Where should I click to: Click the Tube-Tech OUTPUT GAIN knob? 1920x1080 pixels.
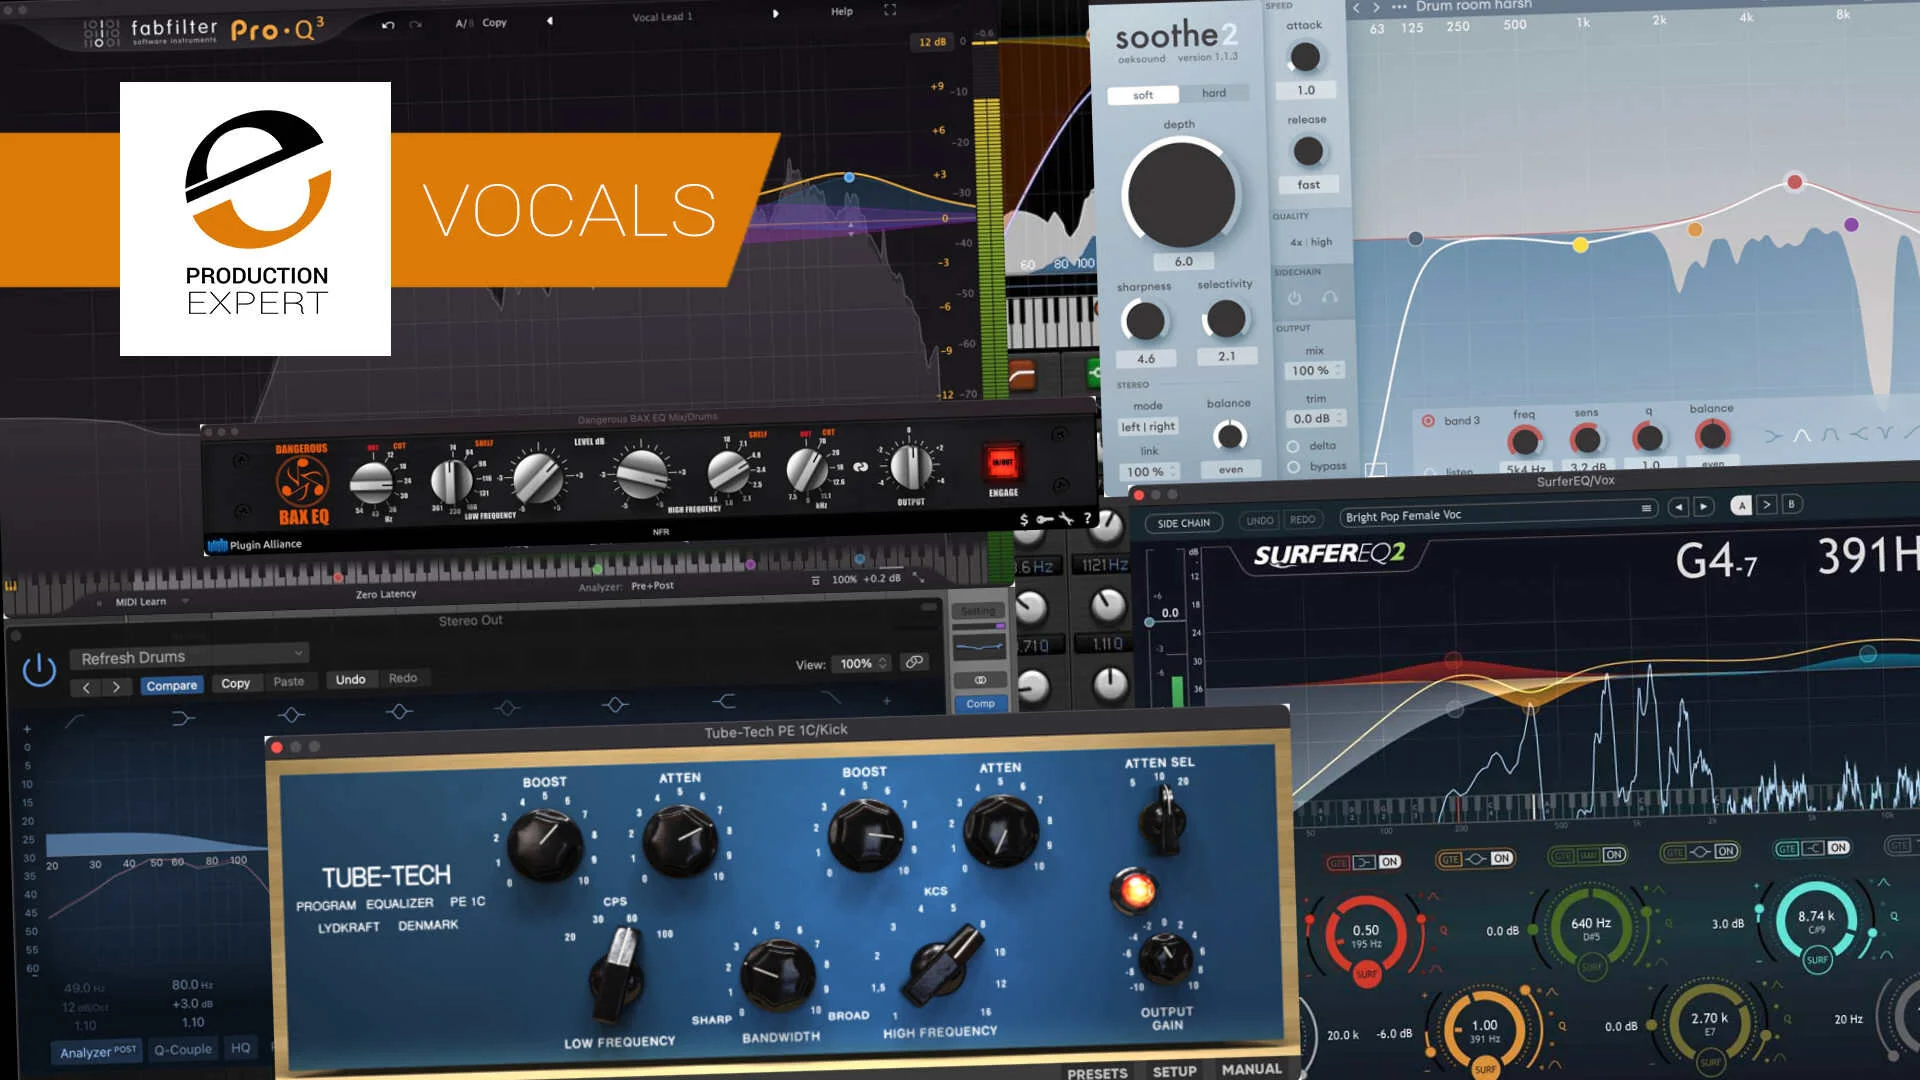click(x=1165, y=957)
